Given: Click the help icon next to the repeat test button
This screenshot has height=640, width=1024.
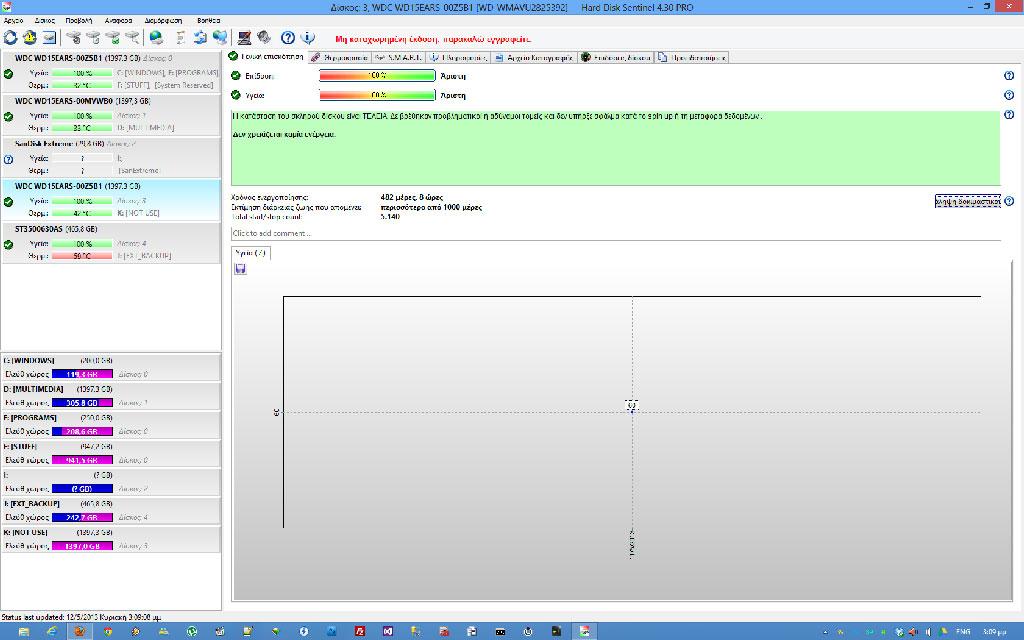Looking at the screenshot, I should tap(1009, 201).
